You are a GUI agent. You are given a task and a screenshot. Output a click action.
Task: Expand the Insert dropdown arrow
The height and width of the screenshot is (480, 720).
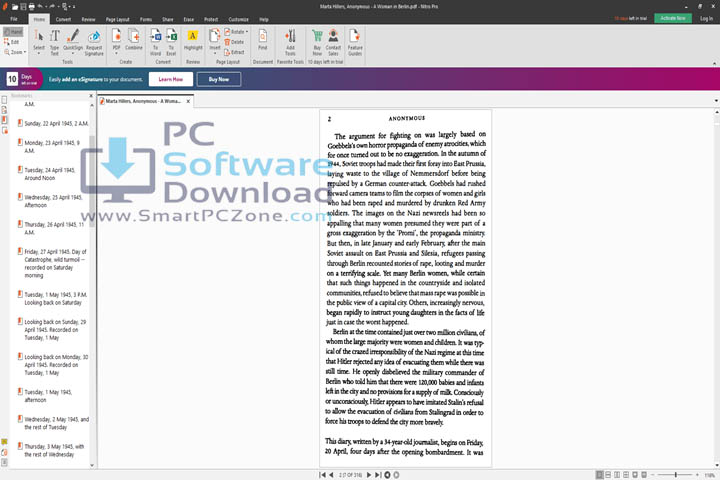click(214, 54)
